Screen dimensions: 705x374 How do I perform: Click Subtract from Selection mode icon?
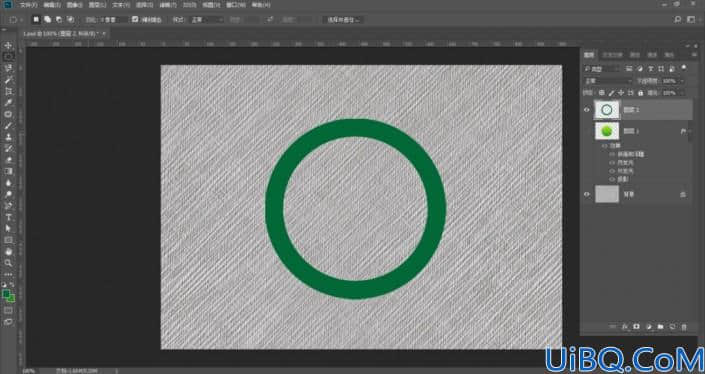point(59,19)
